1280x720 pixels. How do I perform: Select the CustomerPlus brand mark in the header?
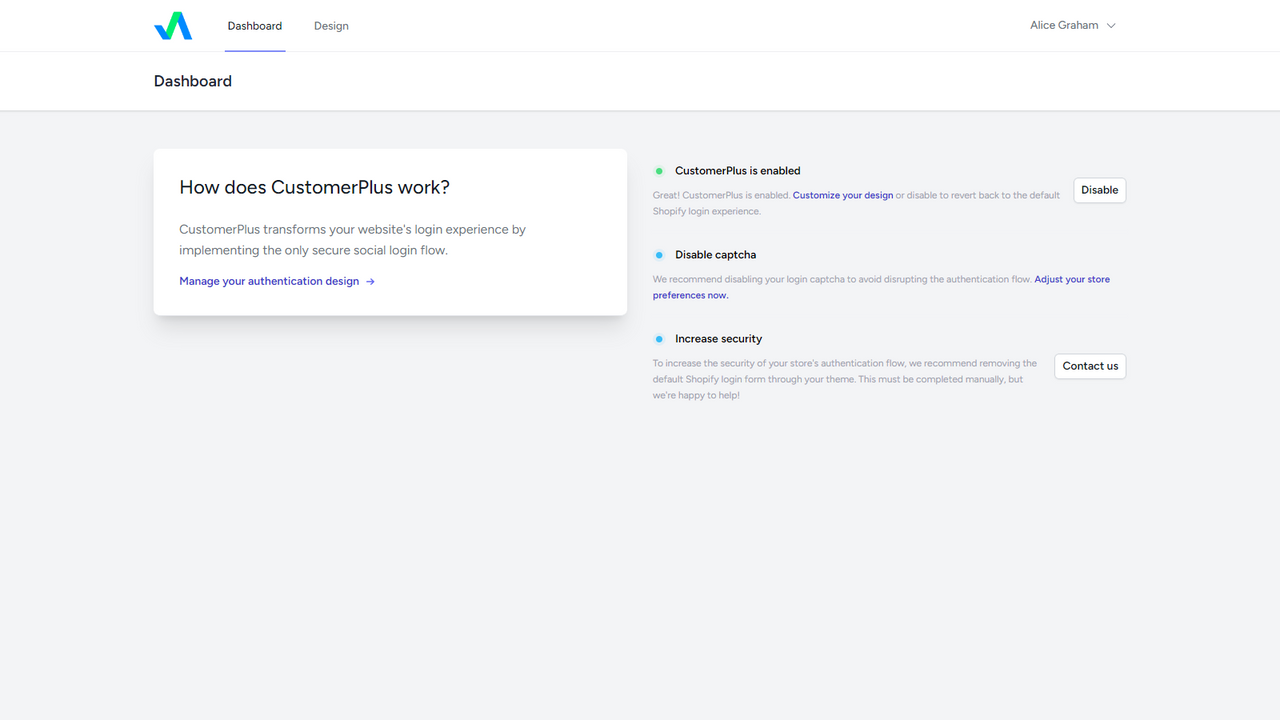[172, 25]
